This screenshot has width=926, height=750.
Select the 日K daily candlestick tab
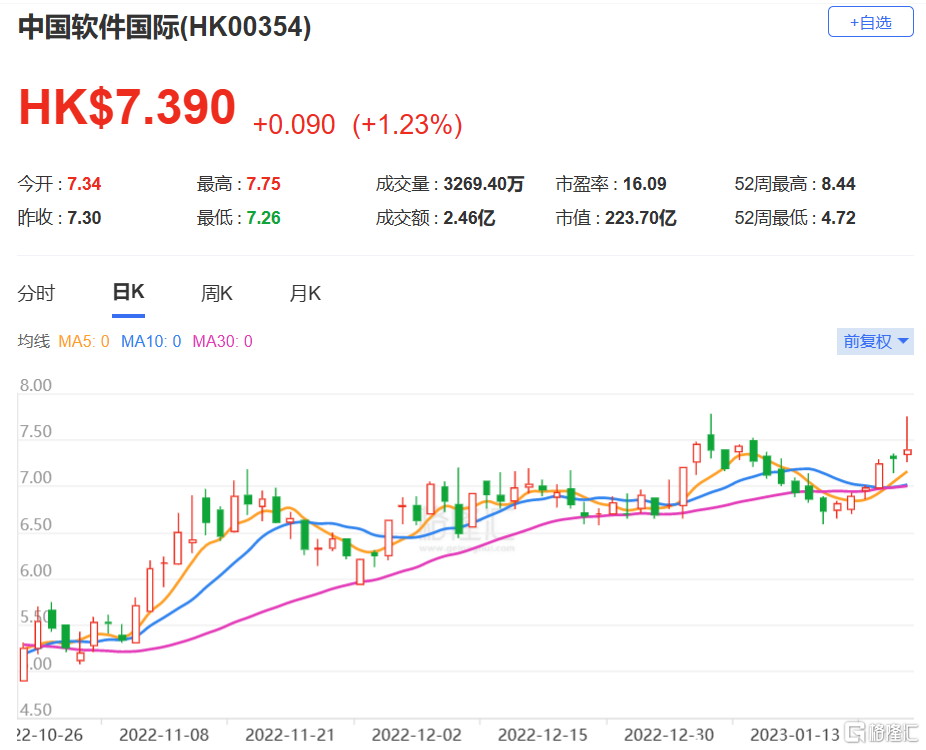128,293
